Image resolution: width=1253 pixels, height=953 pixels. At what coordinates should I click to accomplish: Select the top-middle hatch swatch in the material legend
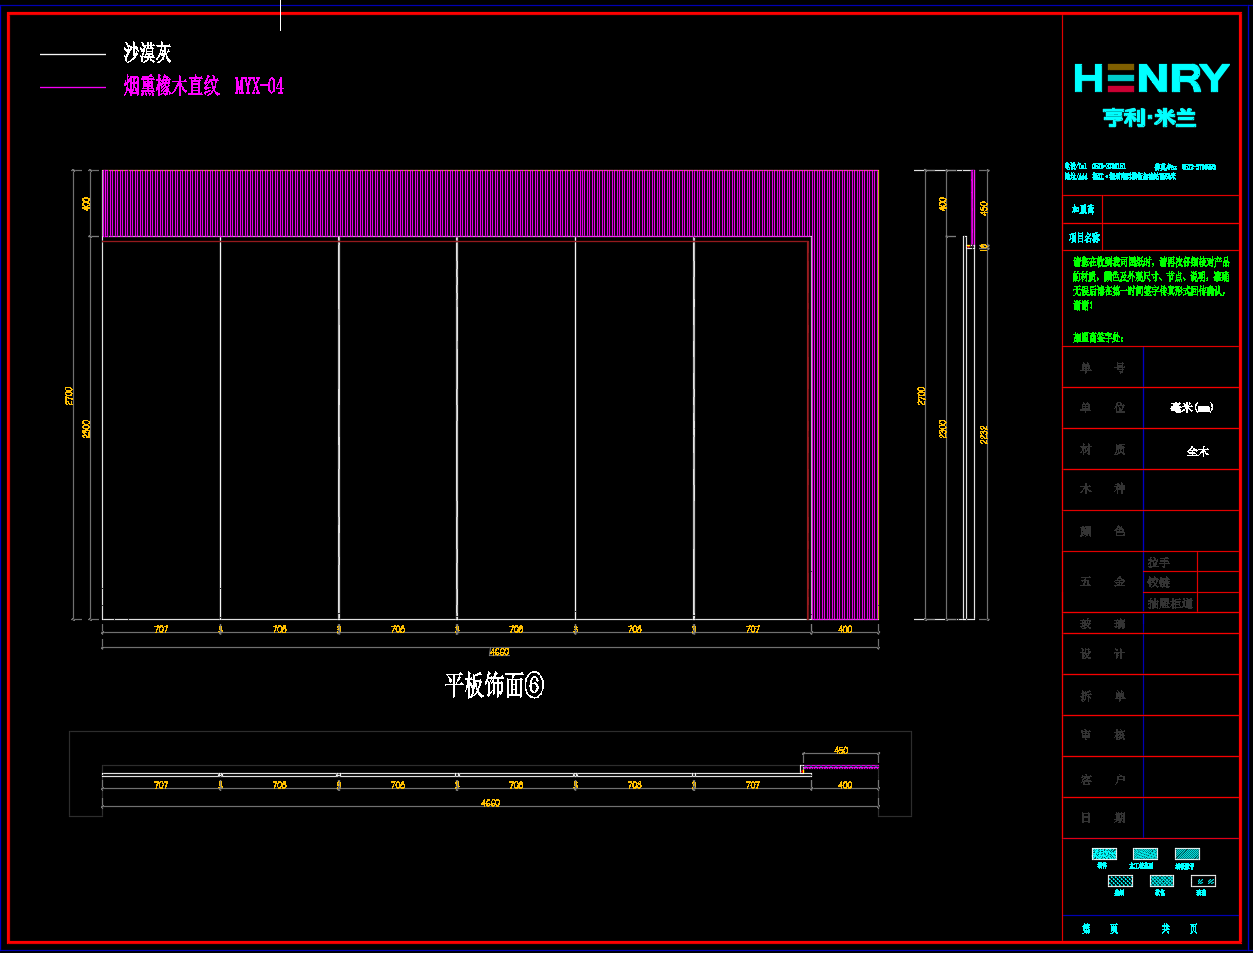click(1145, 854)
